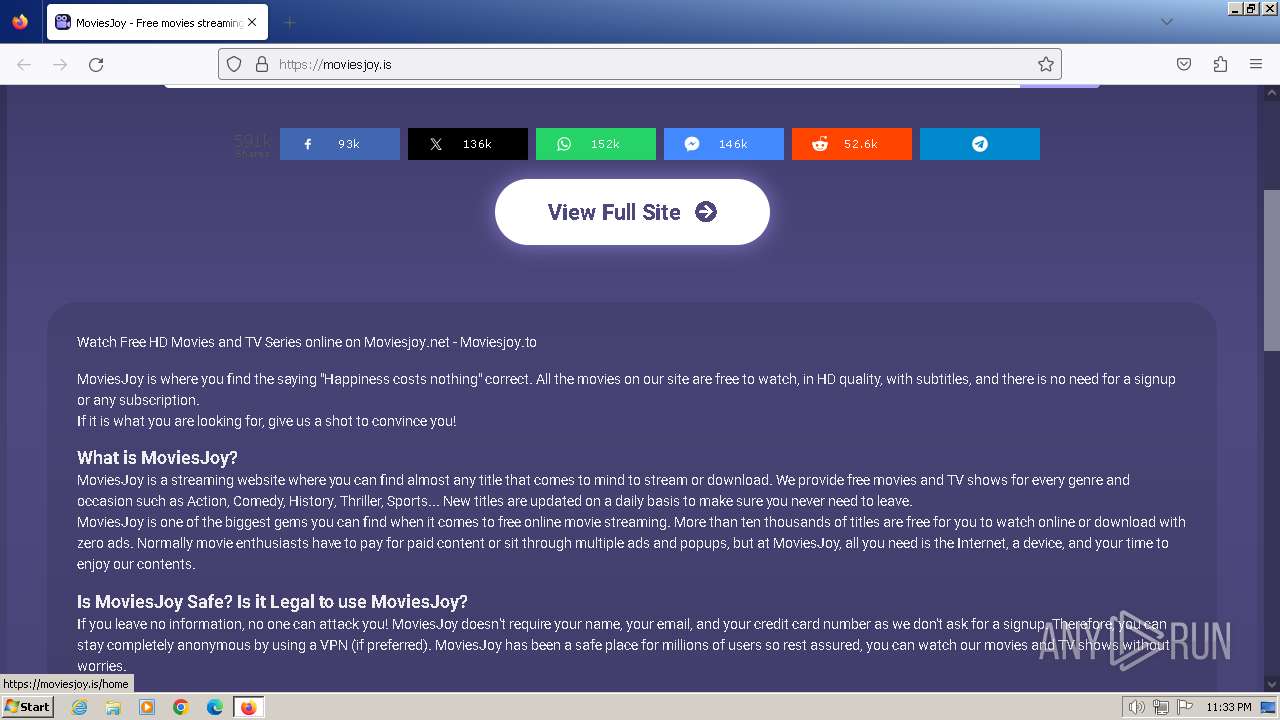Click the X logo icon
1280x720 pixels.
(436, 144)
